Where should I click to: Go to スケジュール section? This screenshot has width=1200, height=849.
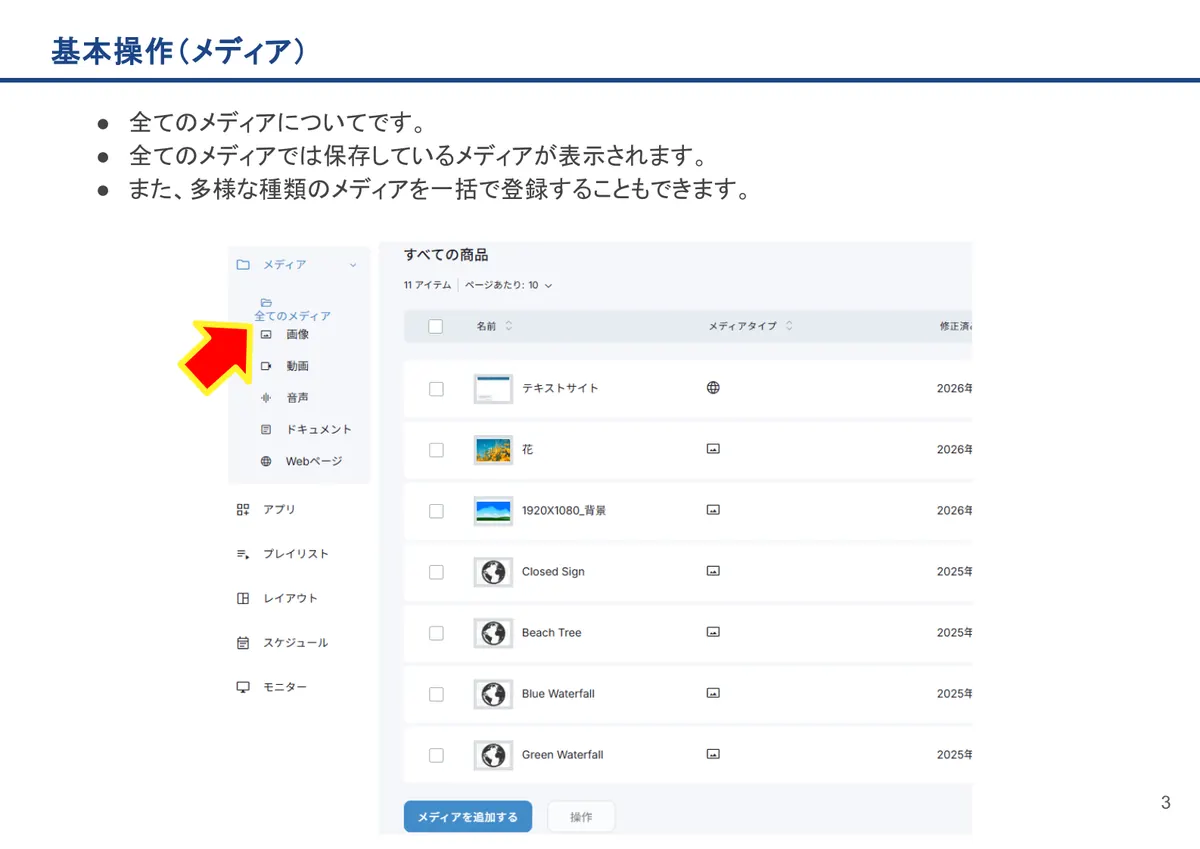(295, 643)
